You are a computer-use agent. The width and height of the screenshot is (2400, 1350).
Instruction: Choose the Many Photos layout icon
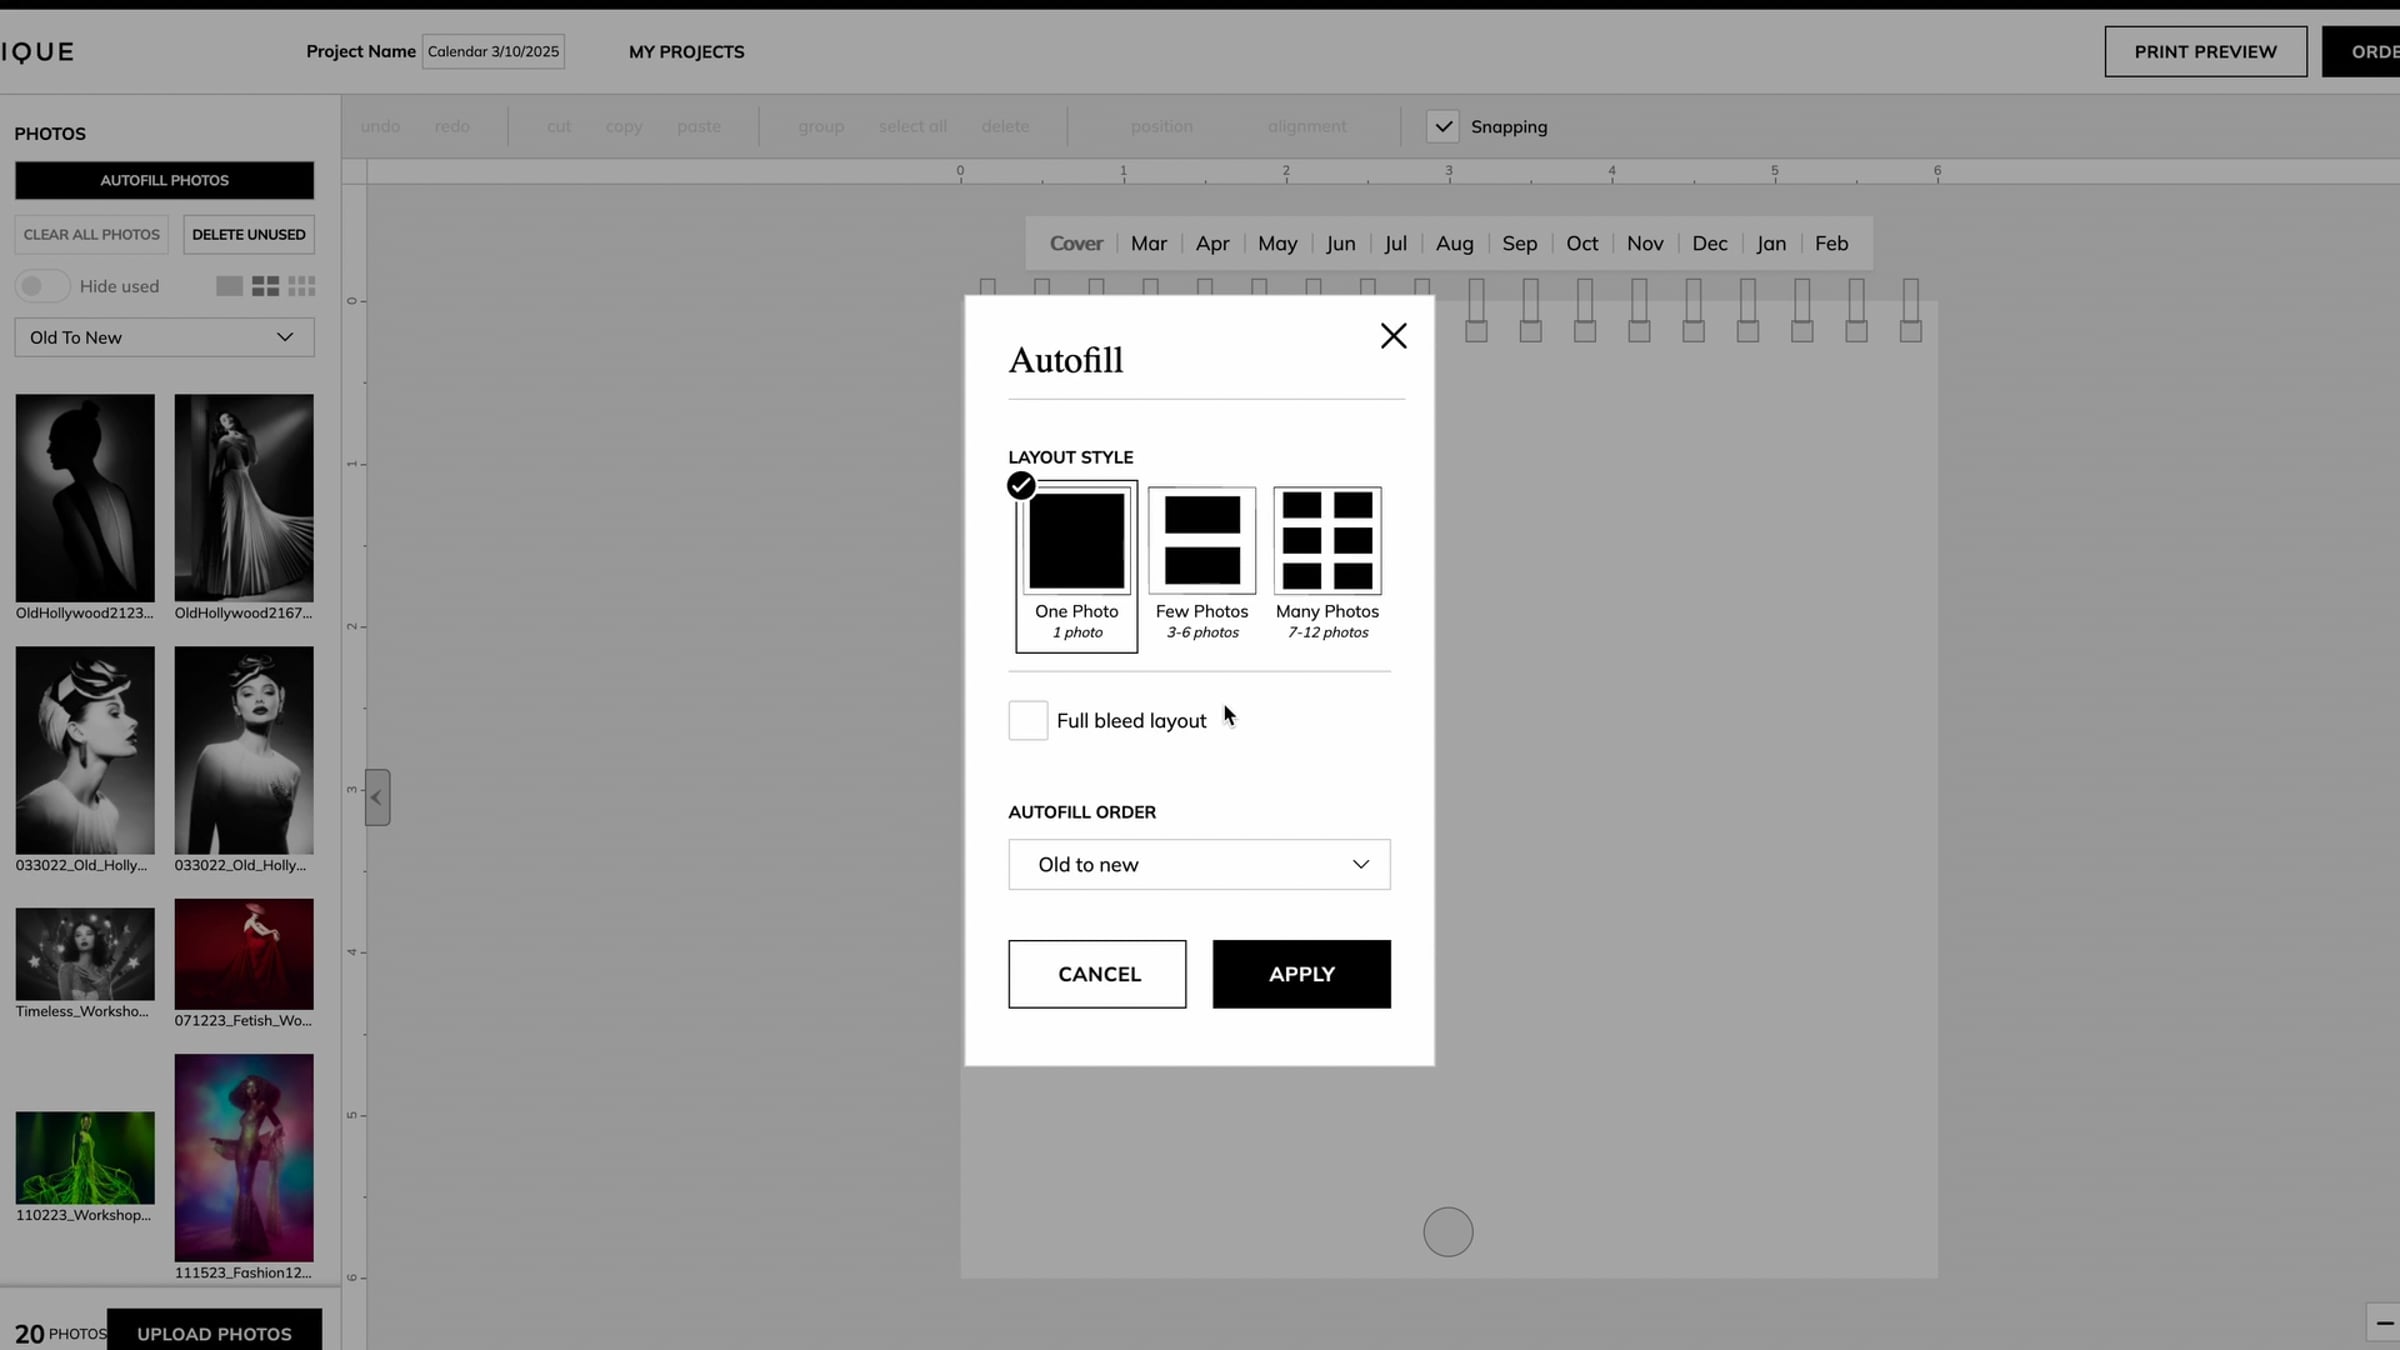pyautogui.click(x=1327, y=541)
